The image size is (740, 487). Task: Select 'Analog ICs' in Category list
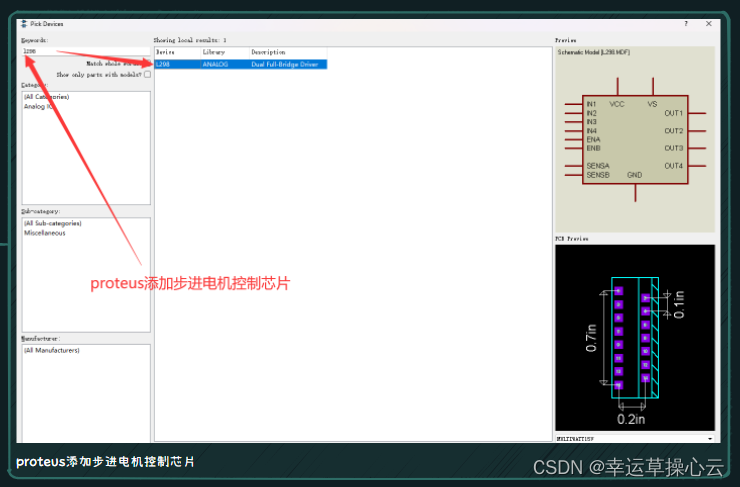click(x=38, y=107)
